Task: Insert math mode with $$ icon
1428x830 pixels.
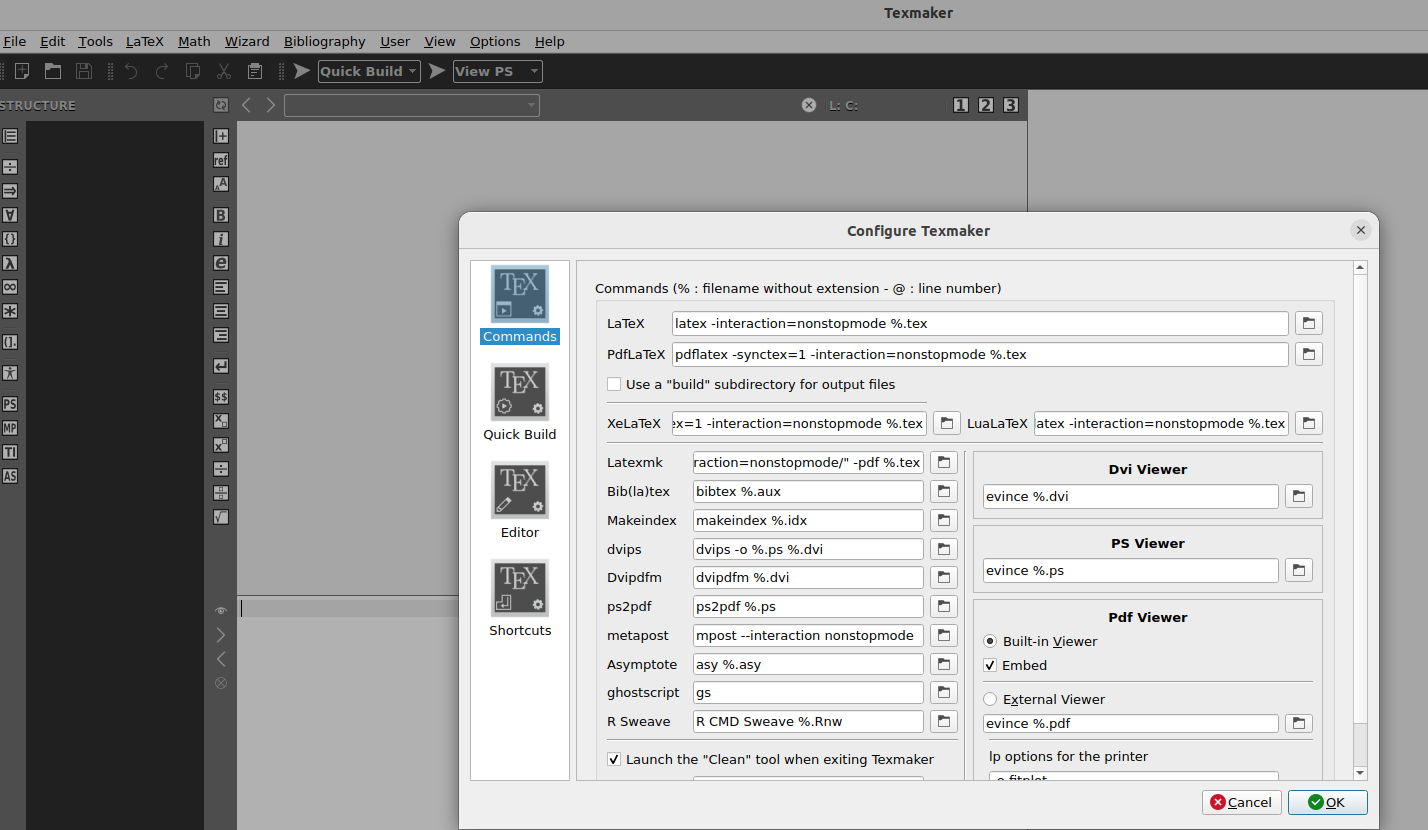Action: (221, 397)
